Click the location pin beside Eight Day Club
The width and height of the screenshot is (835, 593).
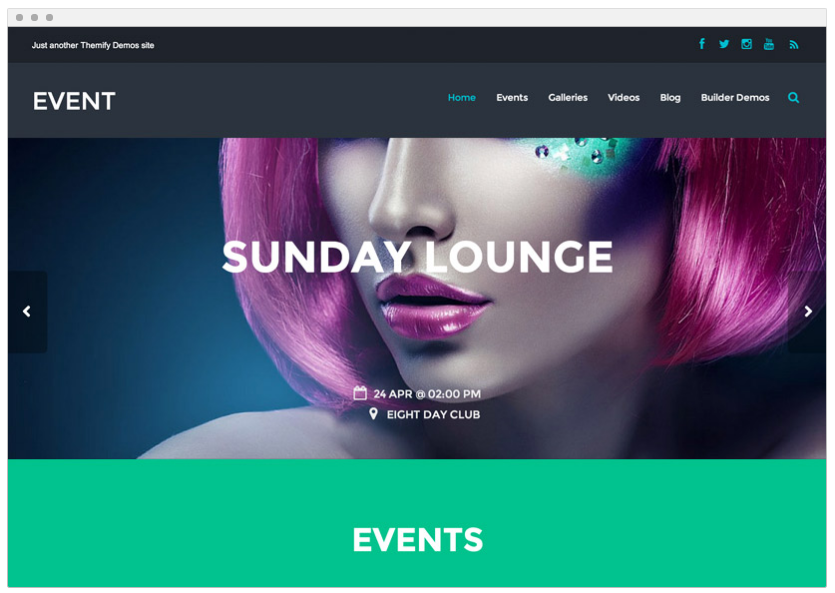tap(373, 414)
